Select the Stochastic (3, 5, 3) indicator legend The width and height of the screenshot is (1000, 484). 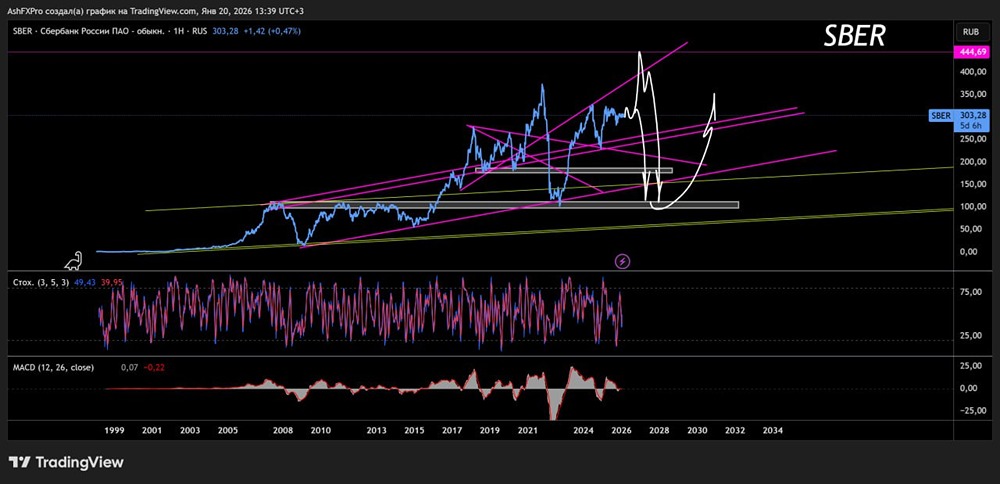point(41,281)
